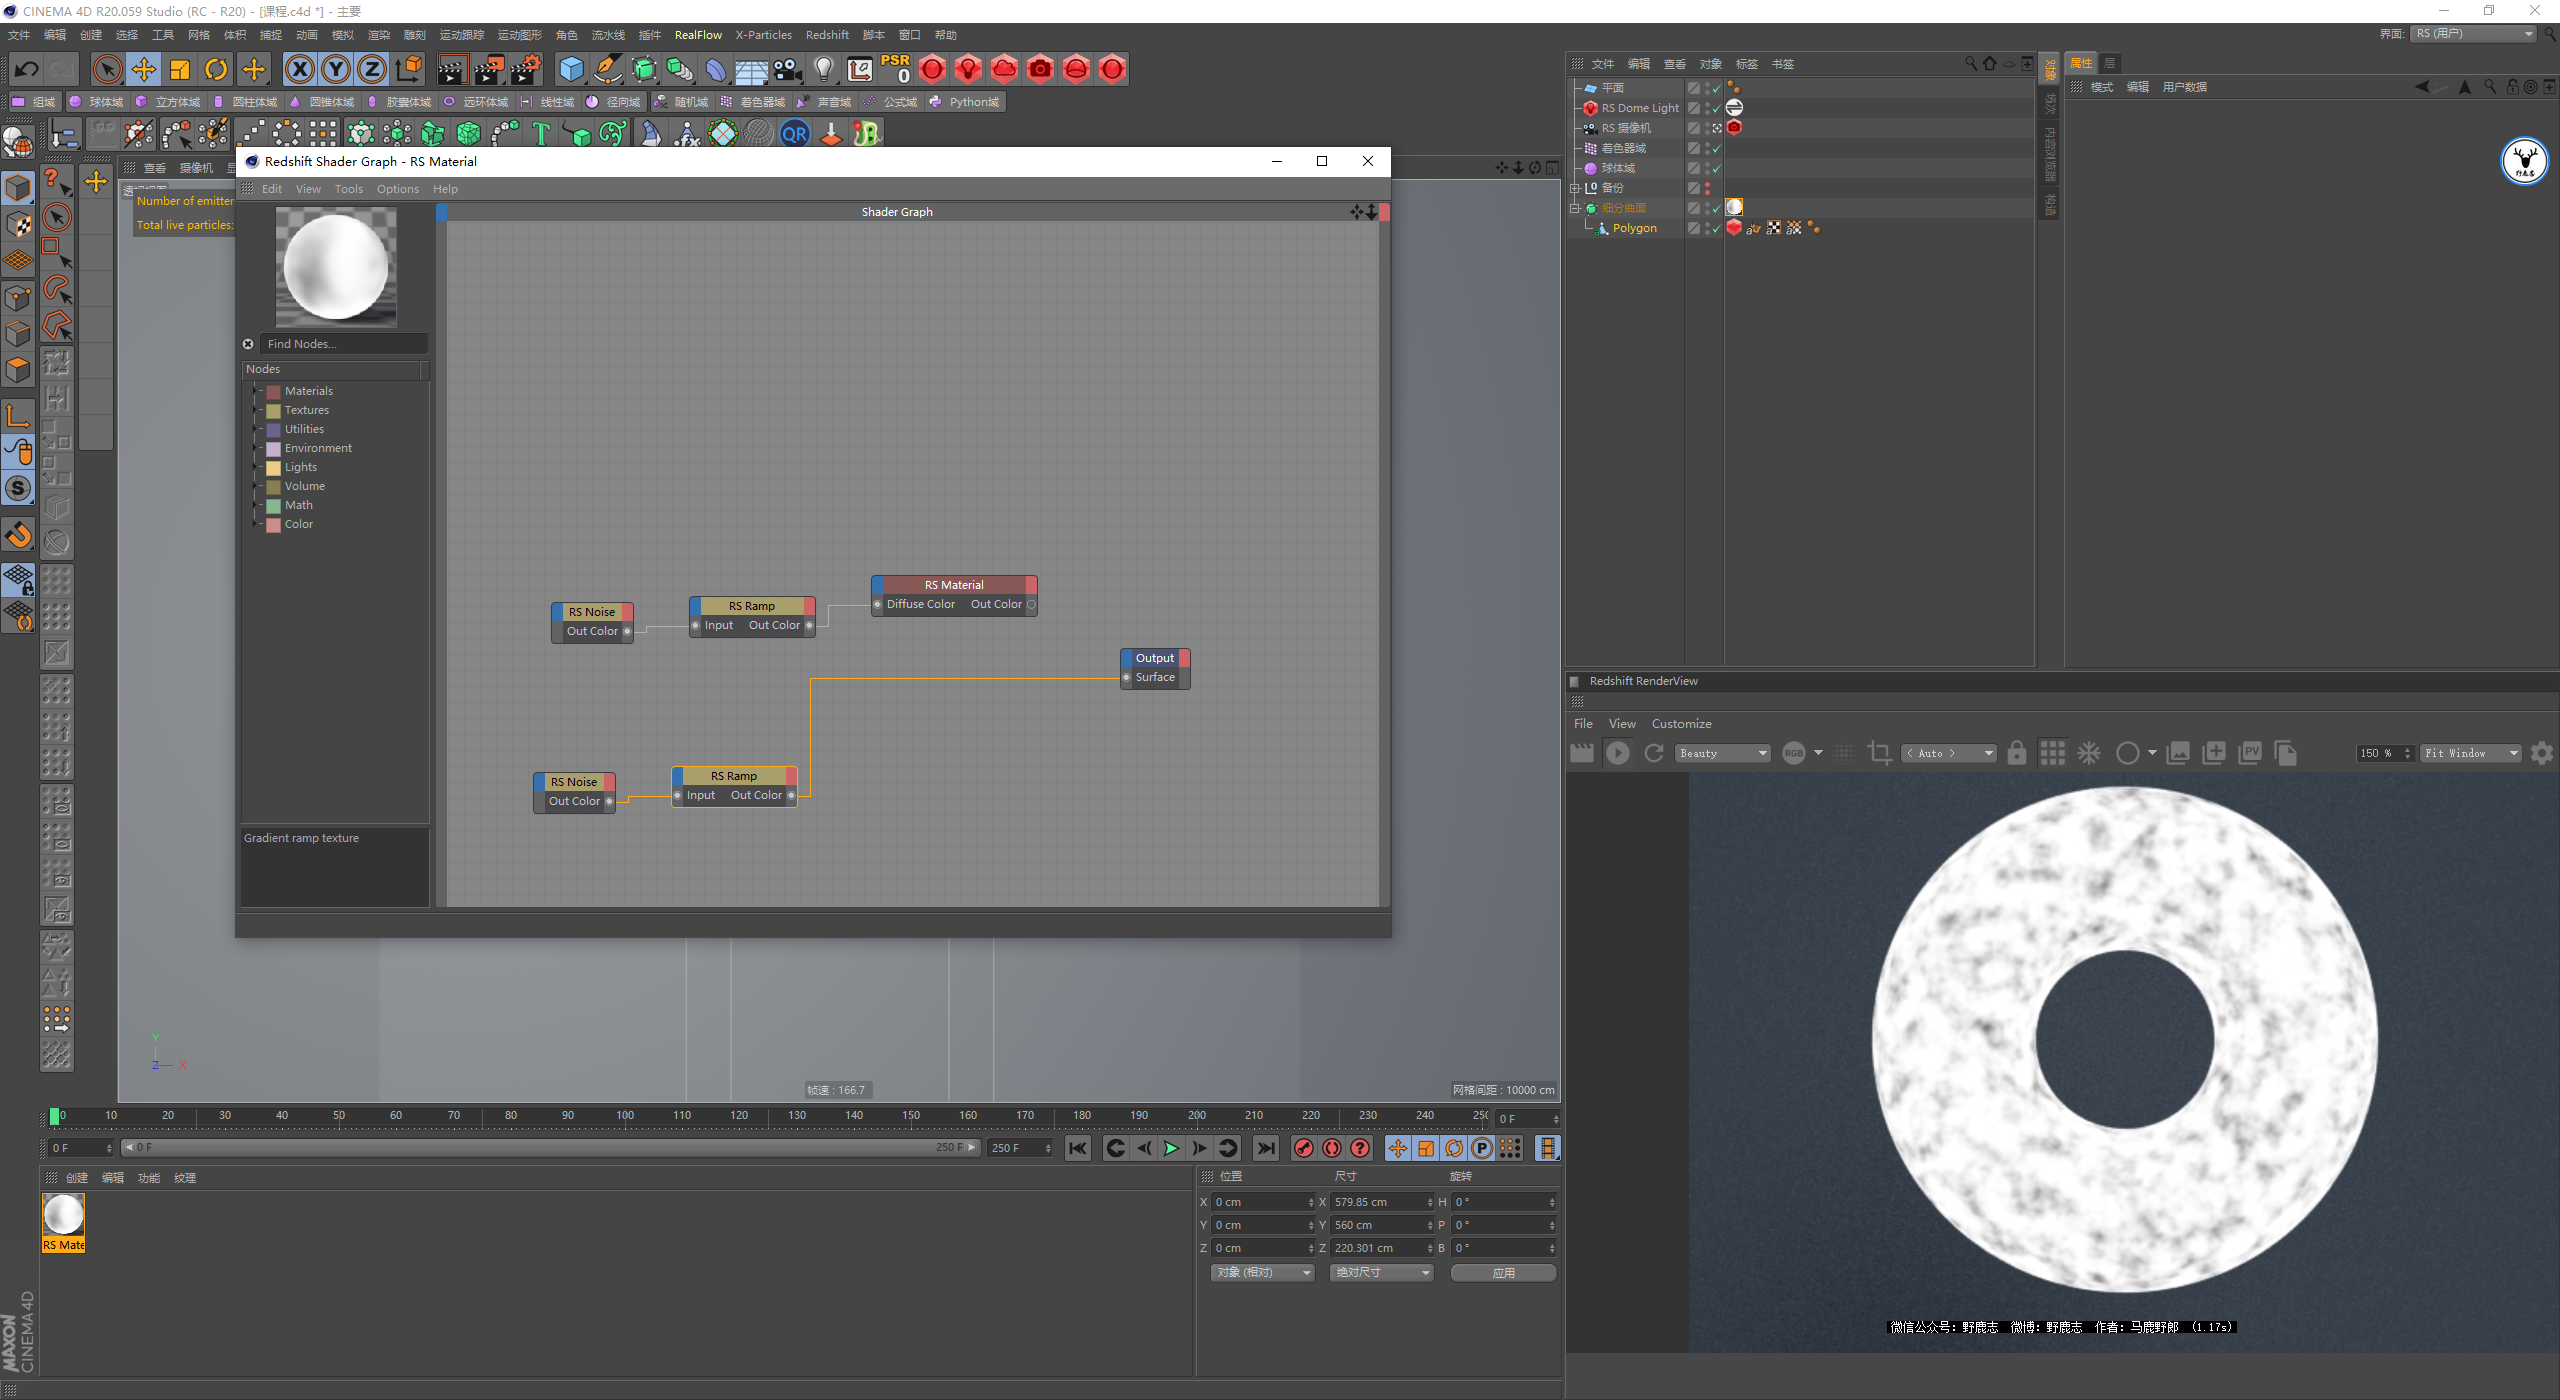This screenshot has width=2560, height=1400.
Task: Toggle the Polygon object enable checkmark
Action: tap(1716, 228)
